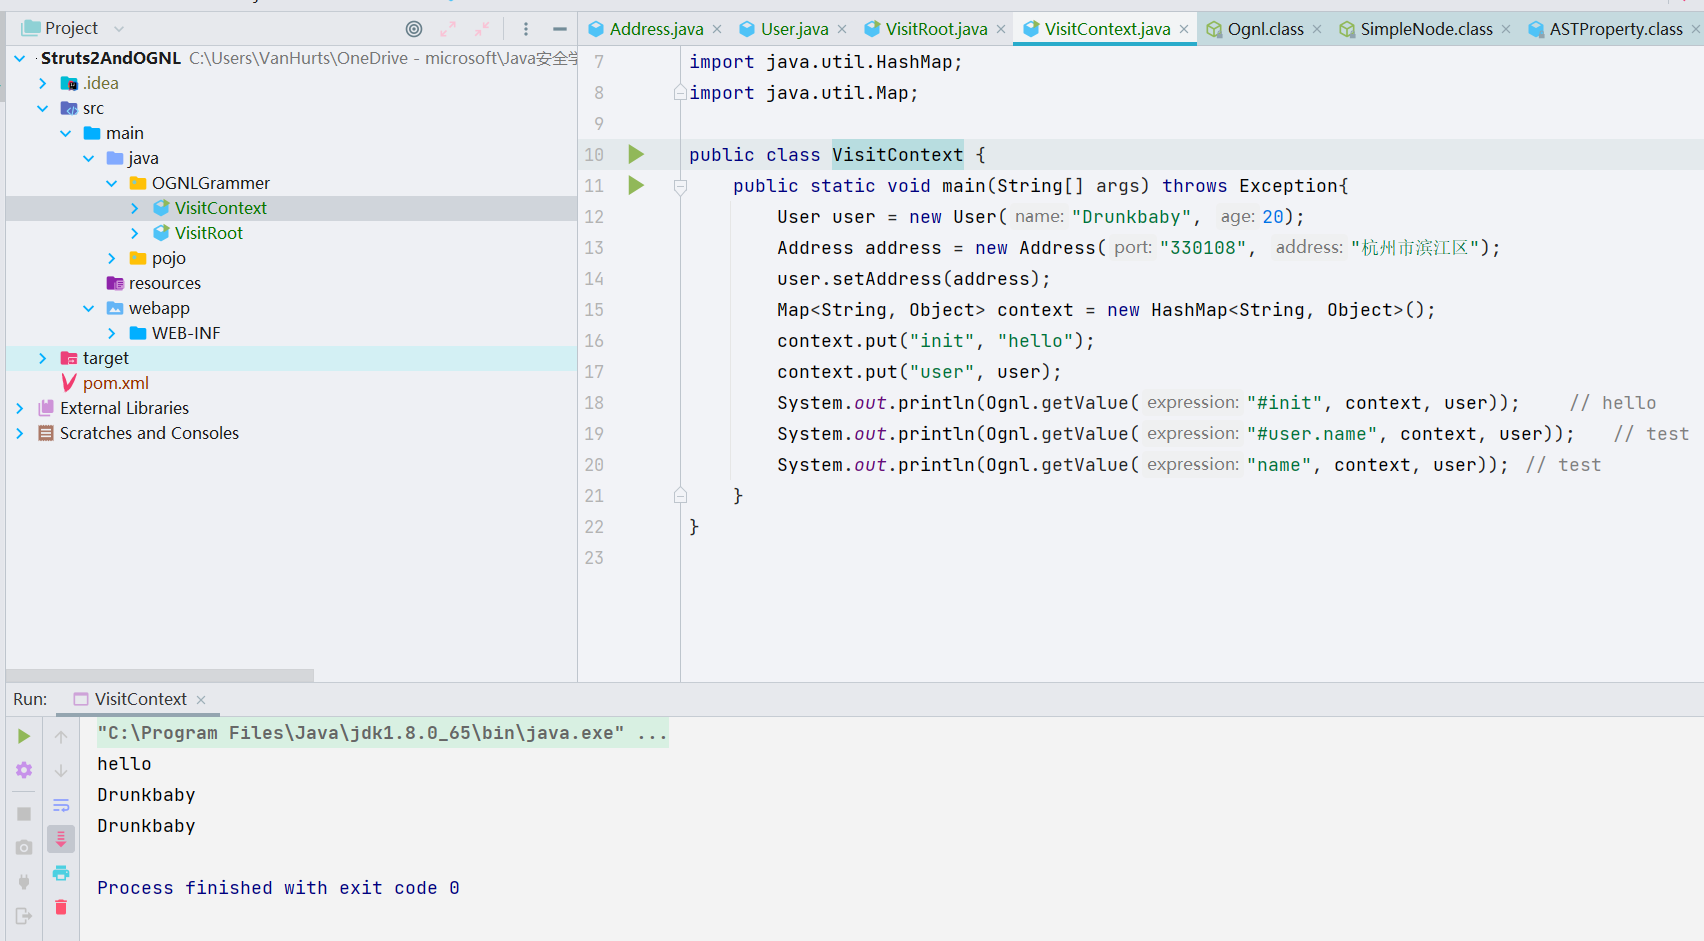Click the Select Opened File target icon
This screenshot has height=941, width=1704.
point(414,29)
